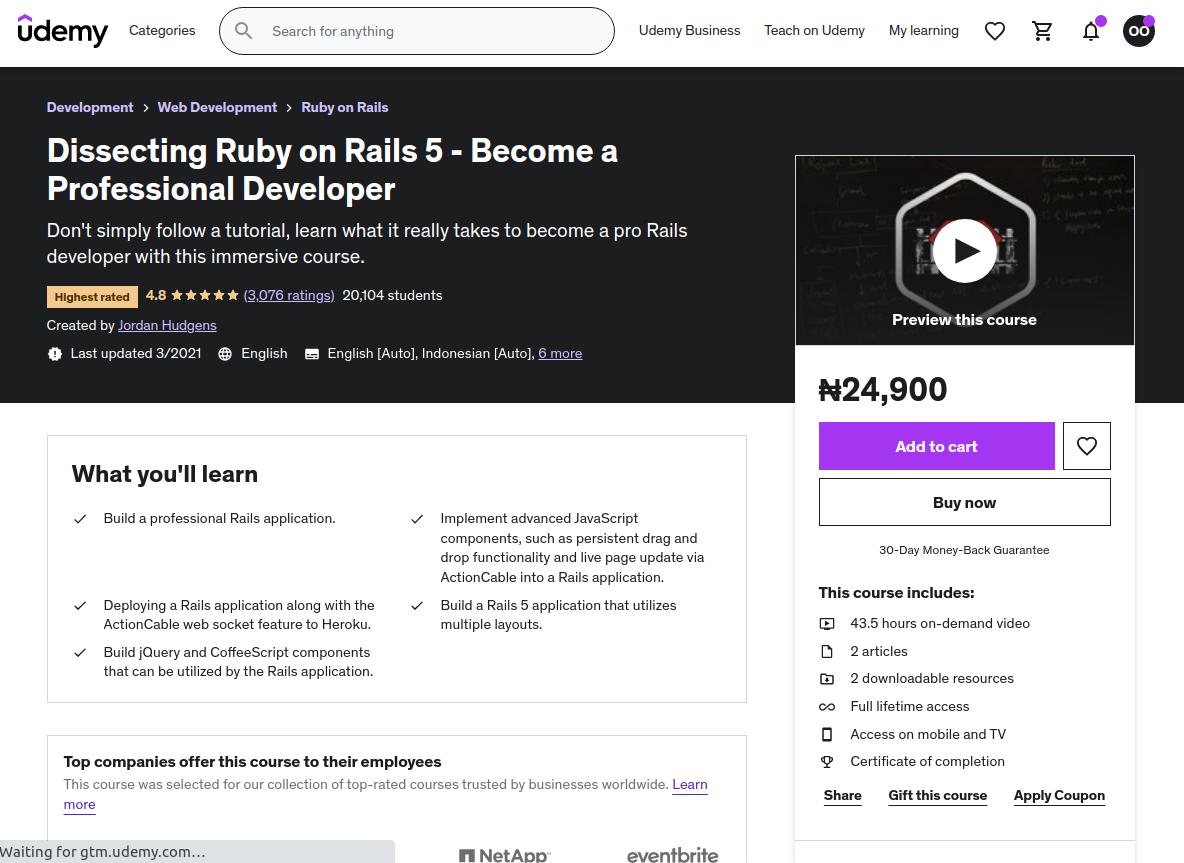Viewport: 1184px width, 863px height.
Task: Add course to wishlist heart button
Action: (1087, 446)
